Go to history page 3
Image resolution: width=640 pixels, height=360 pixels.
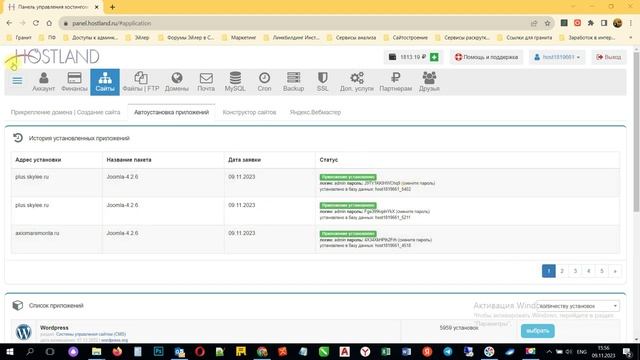click(575, 271)
